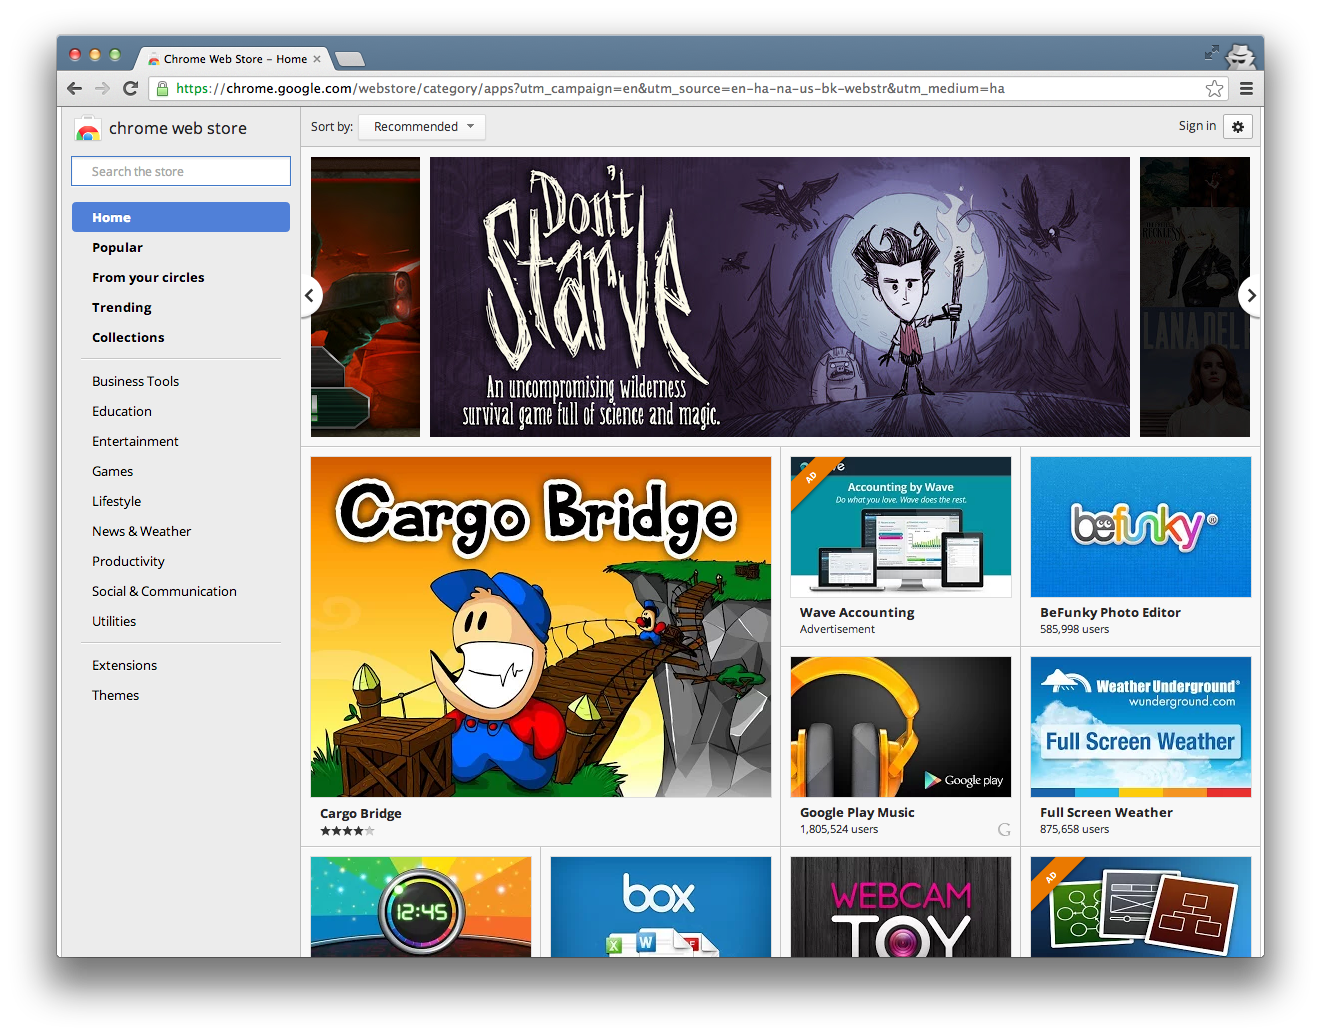1321x1036 pixels.
Task: Click the incognito user avatar icon
Action: (x=1241, y=56)
